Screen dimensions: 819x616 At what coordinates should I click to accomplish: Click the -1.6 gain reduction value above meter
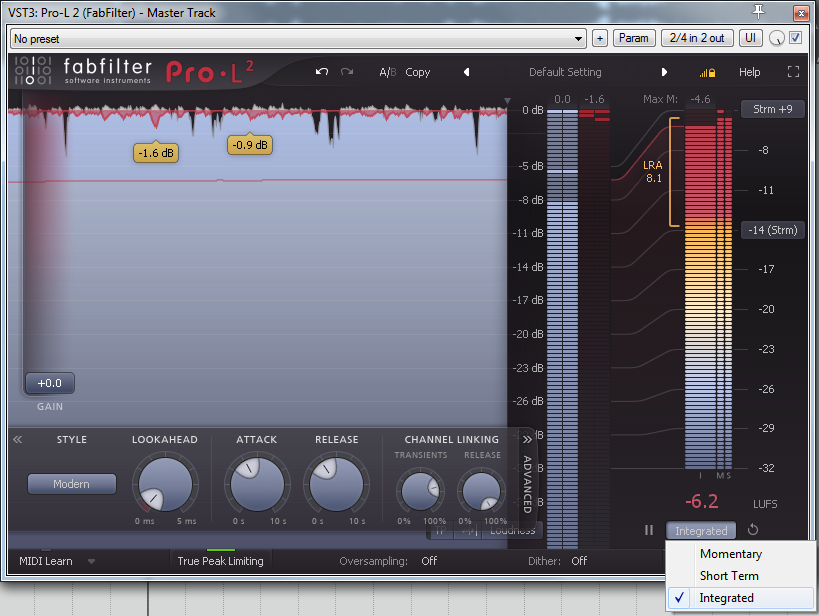tap(594, 99)
